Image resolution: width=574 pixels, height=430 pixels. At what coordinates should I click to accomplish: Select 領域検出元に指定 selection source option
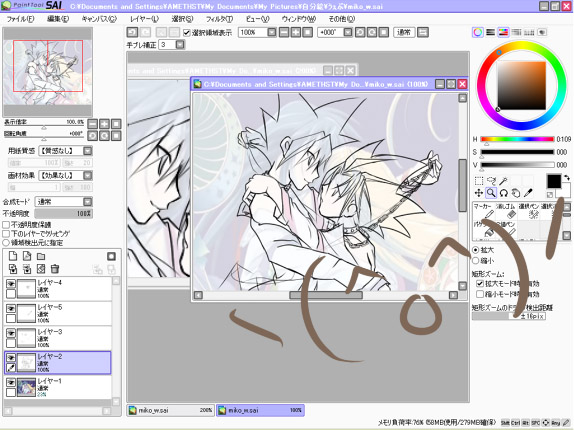point(6,243)
